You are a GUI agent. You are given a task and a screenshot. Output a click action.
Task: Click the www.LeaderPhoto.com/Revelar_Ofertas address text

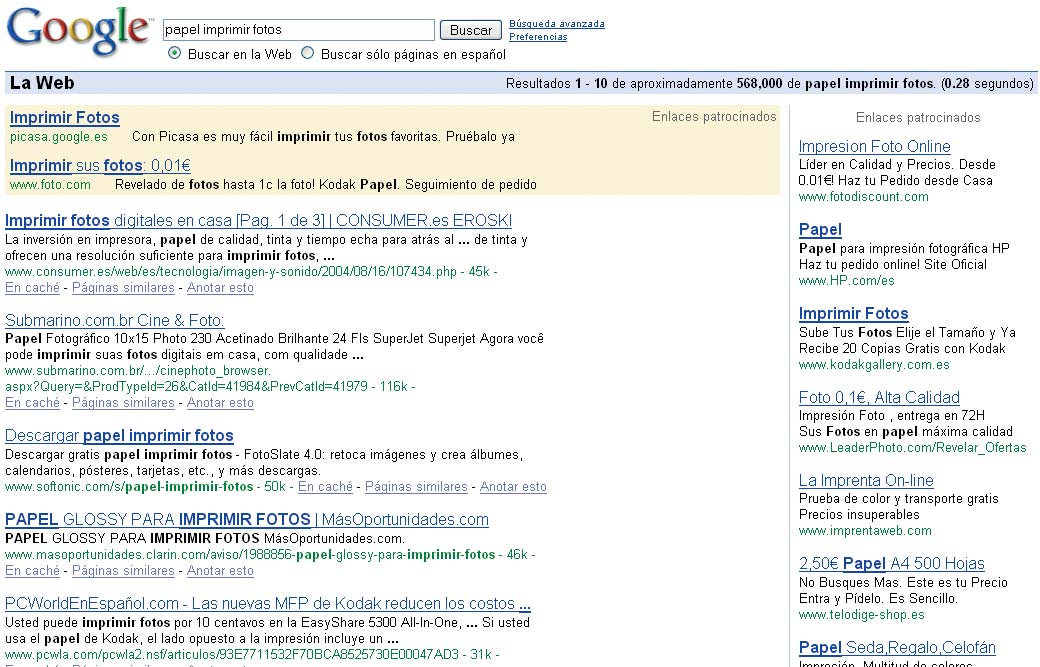912,448
